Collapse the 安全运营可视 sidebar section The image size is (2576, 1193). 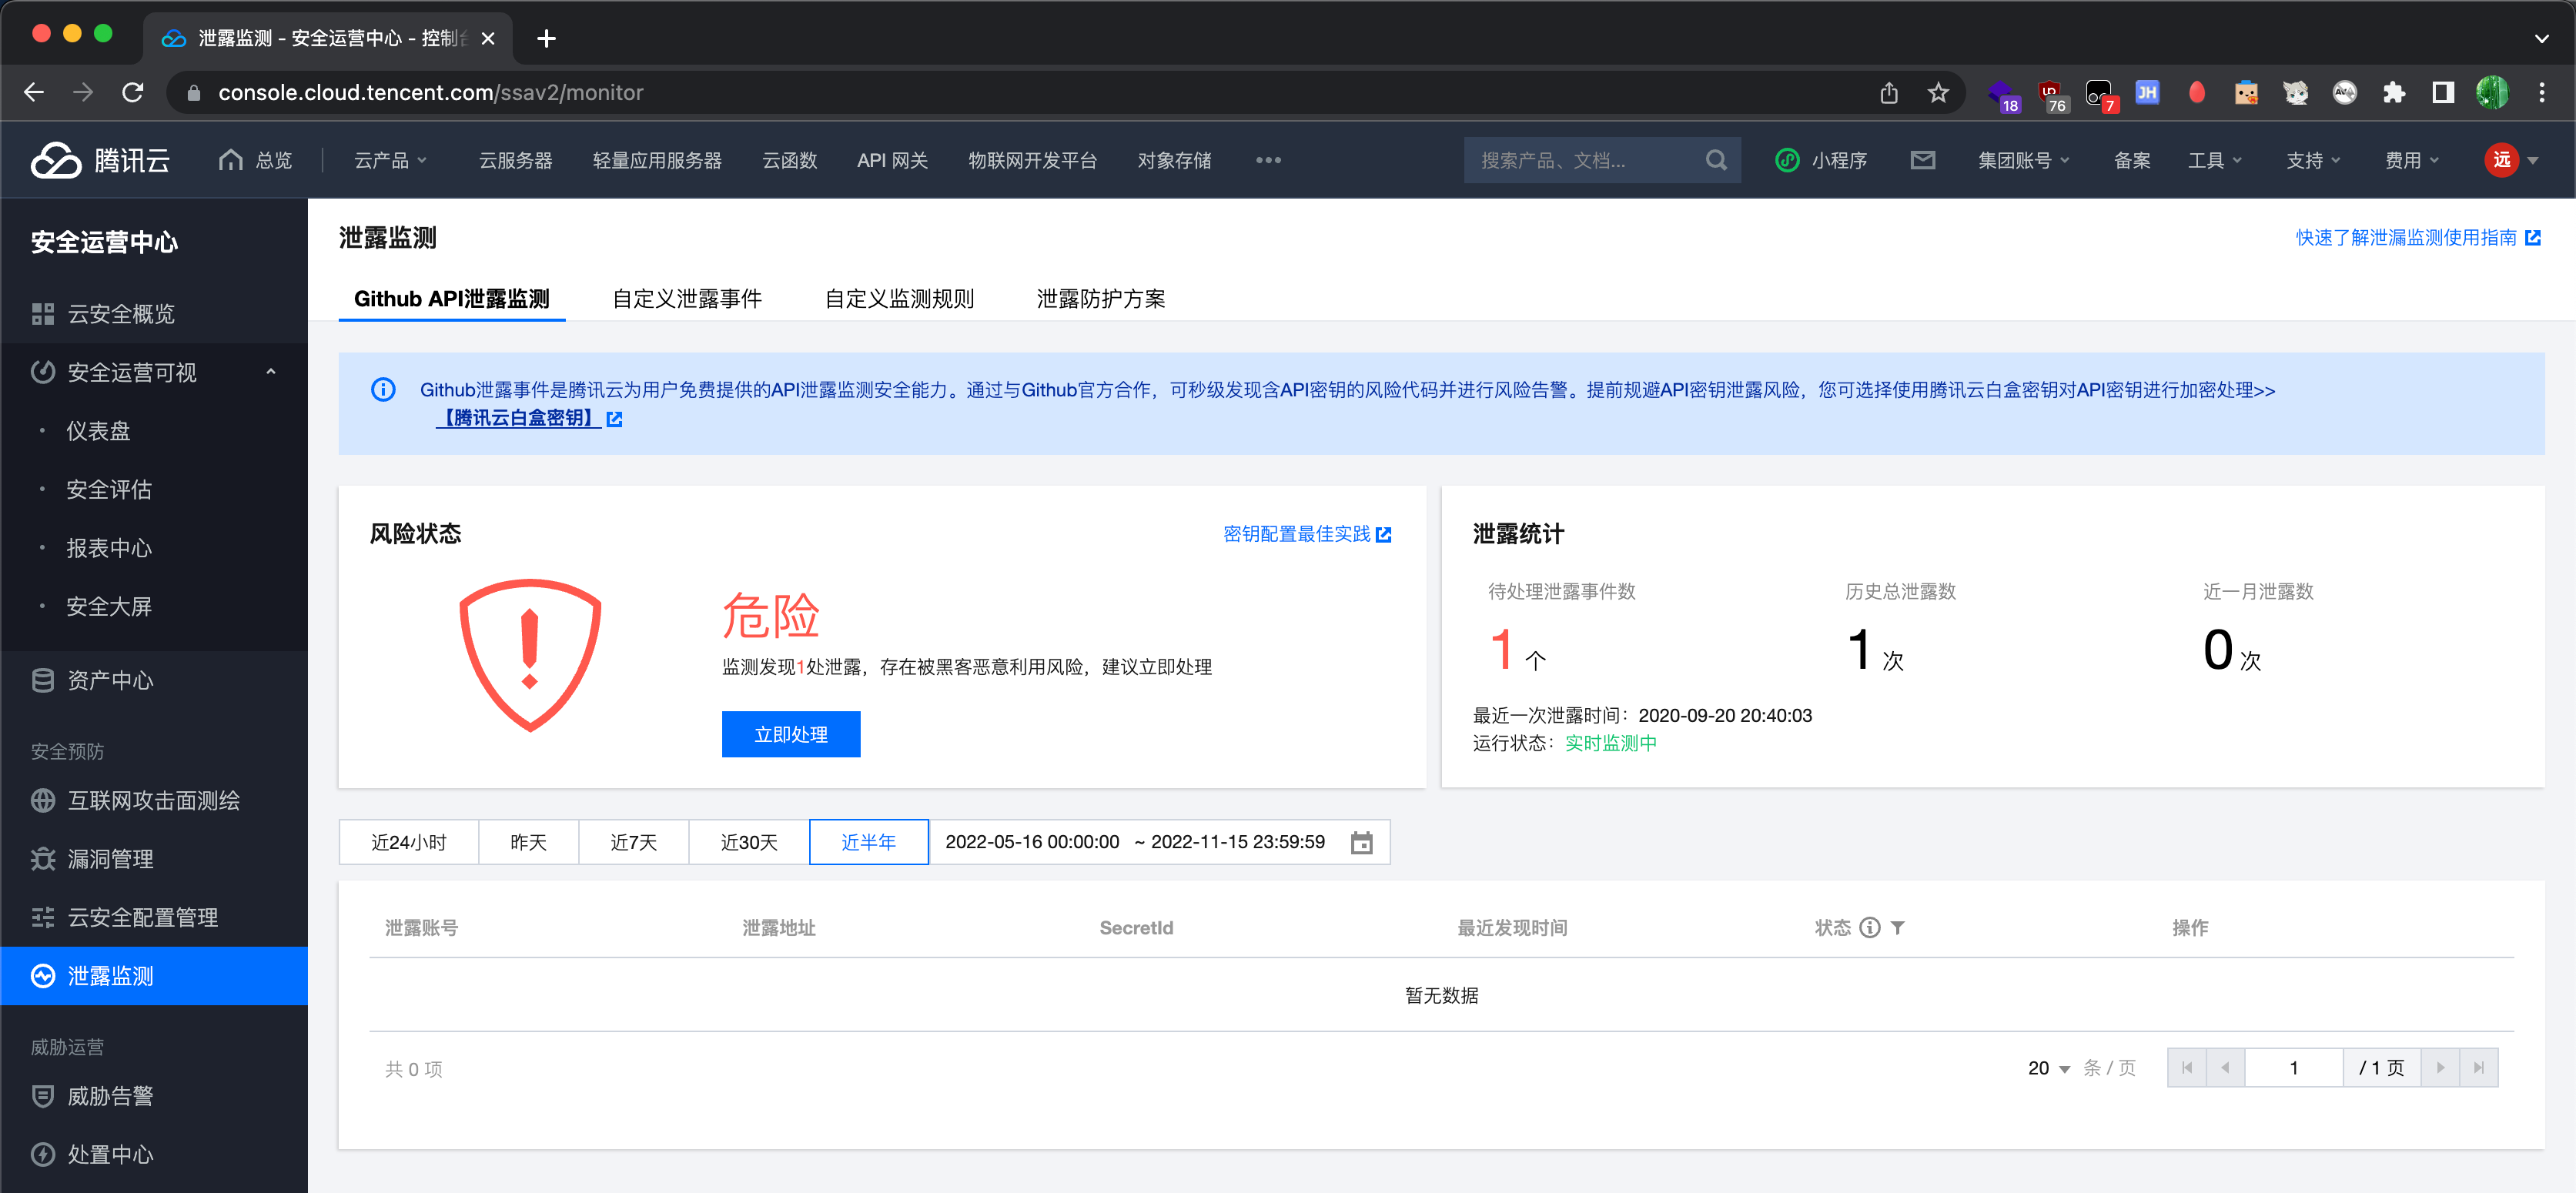(x=270, y=372)
